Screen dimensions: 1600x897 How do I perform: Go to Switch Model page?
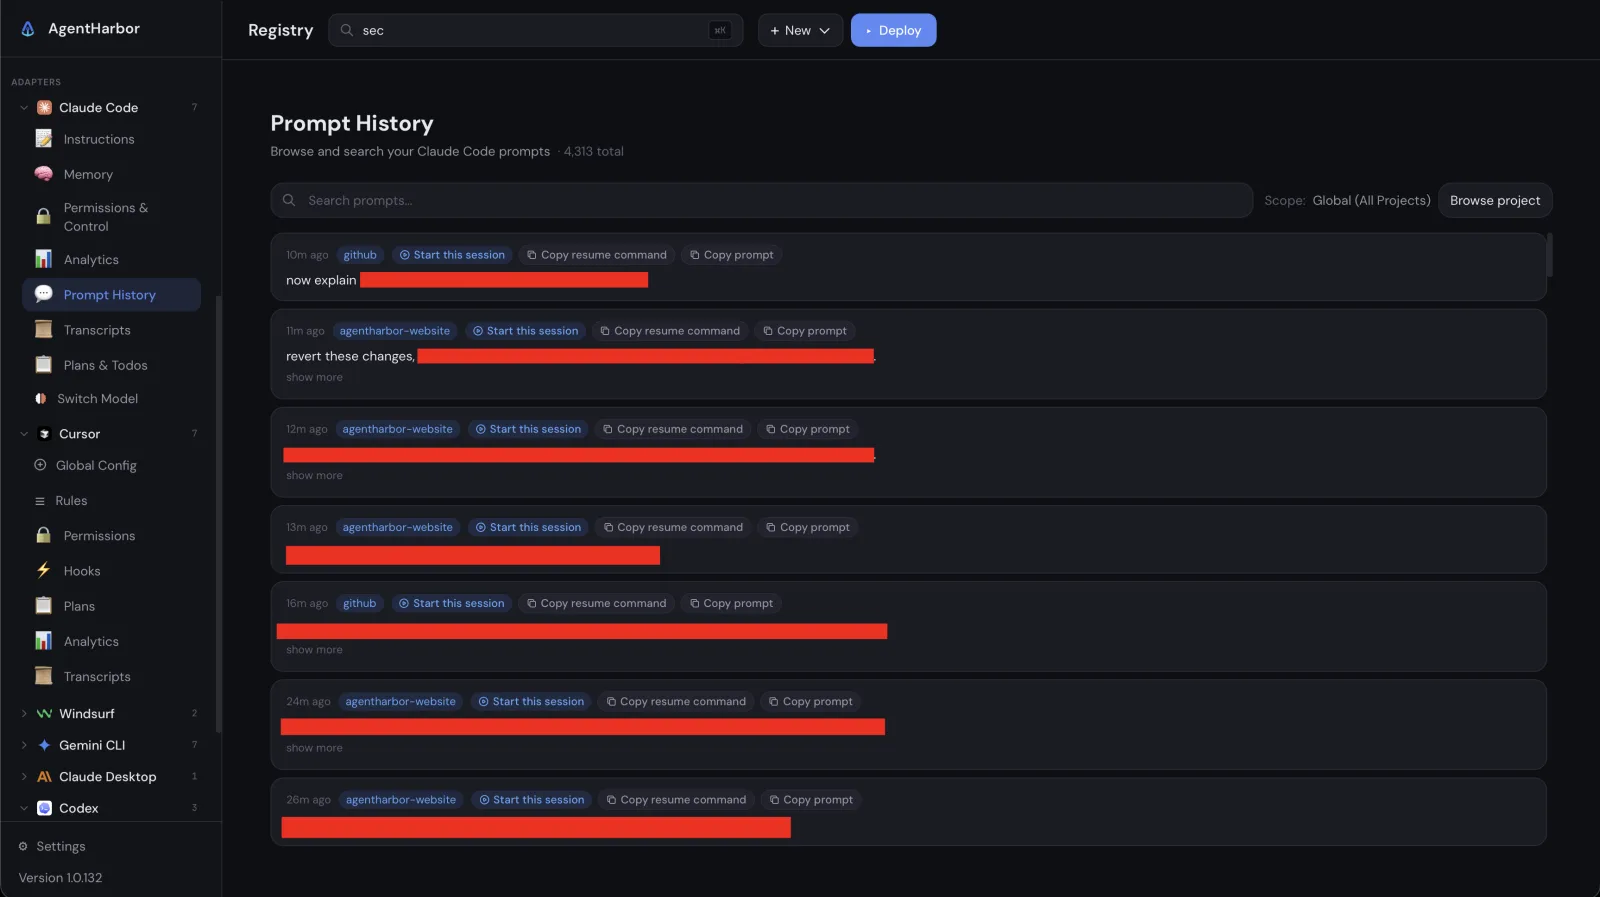tap(111, 398)
